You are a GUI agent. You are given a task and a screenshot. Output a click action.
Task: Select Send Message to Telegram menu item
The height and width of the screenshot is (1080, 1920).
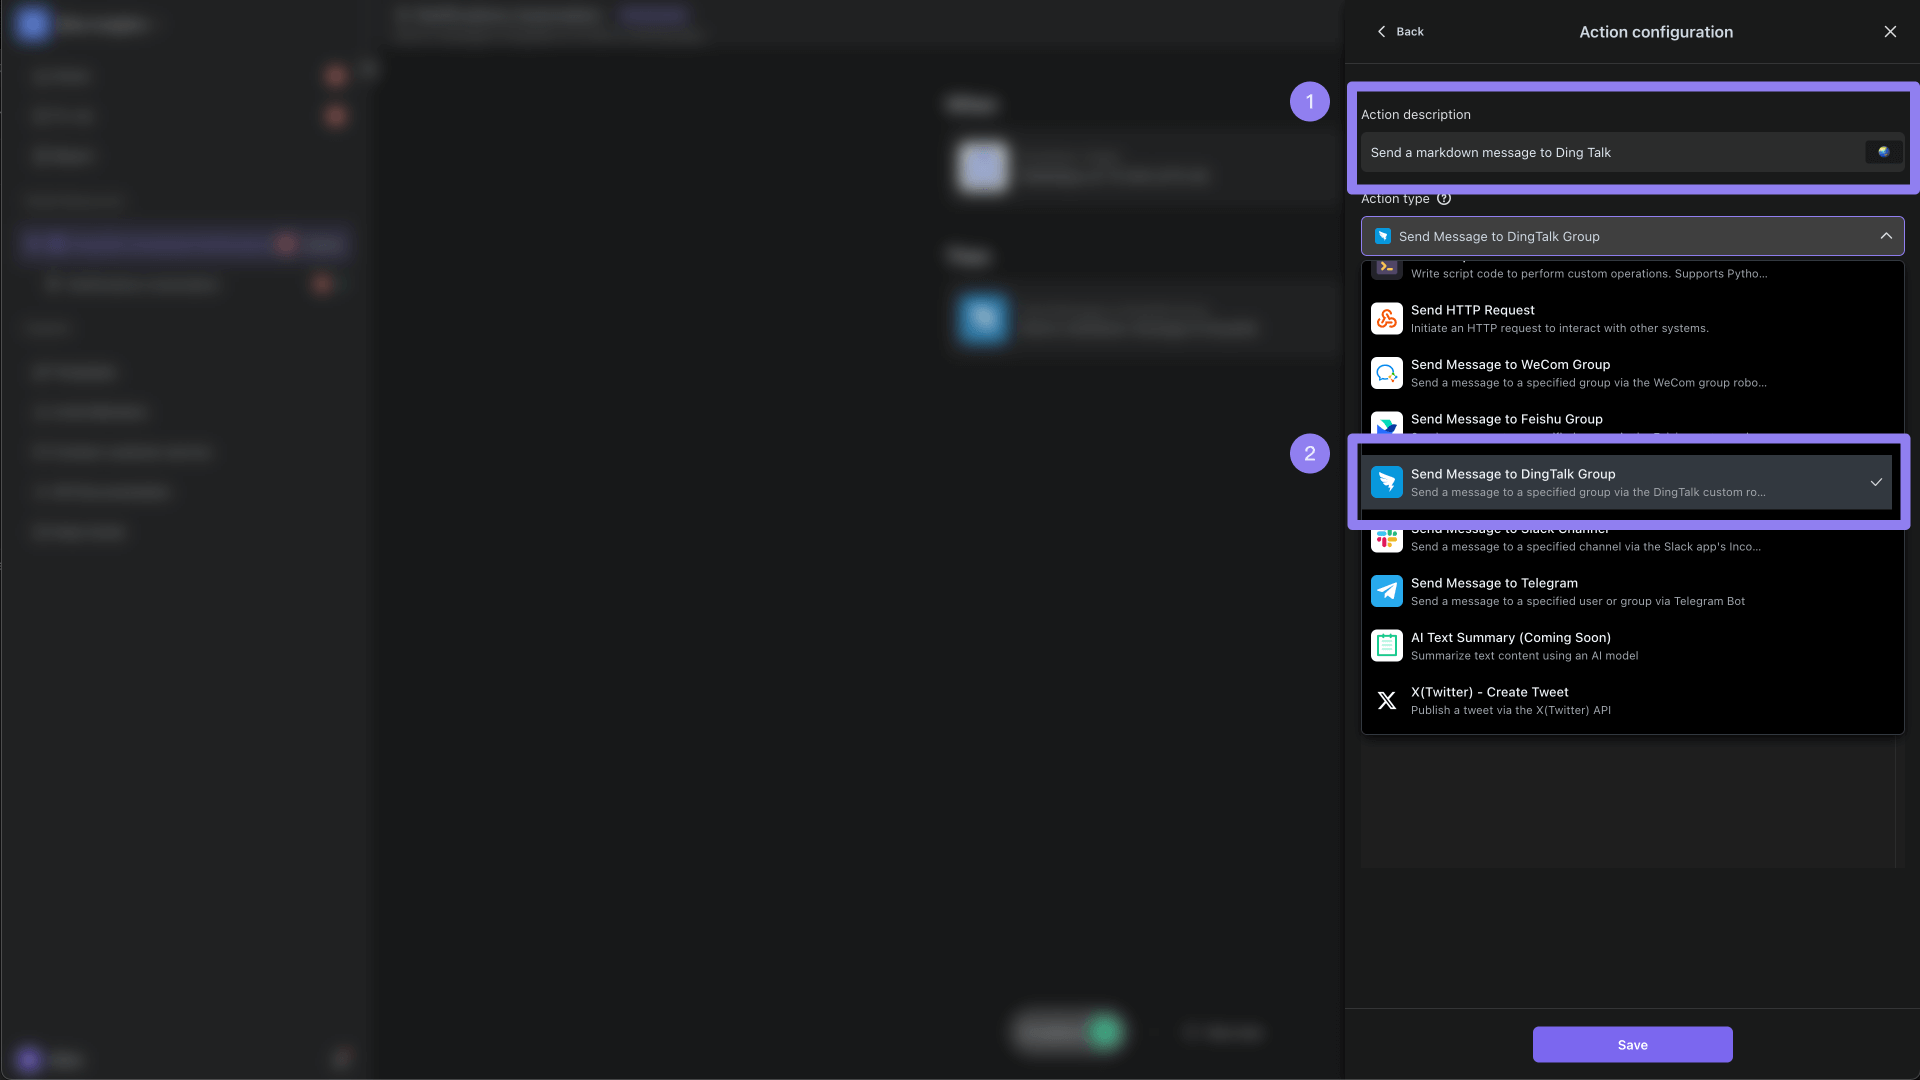(1633, 592)
